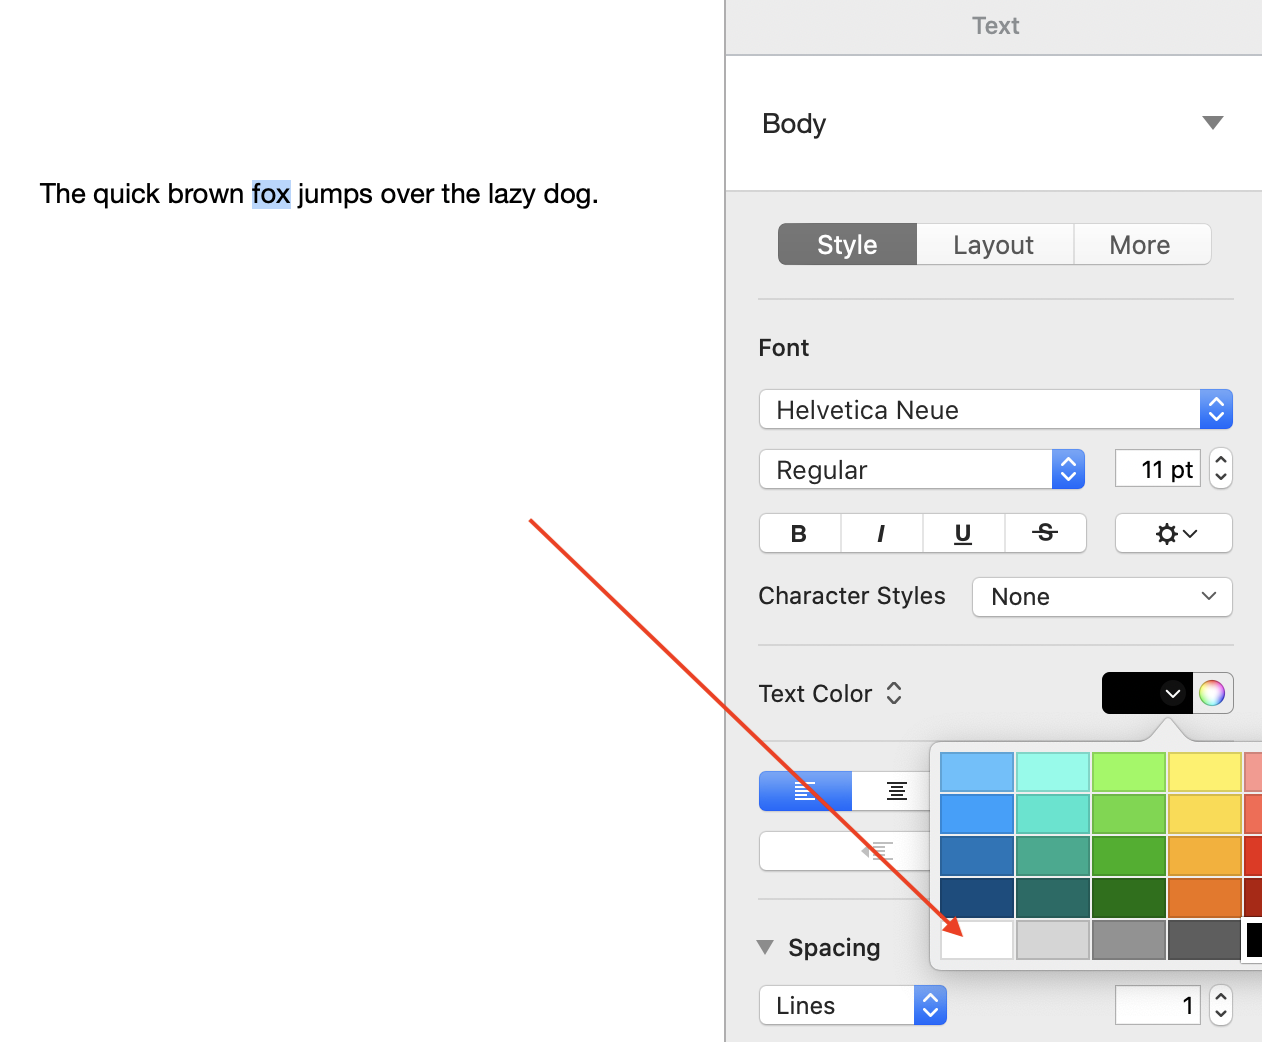1262x1042 pixels.
Task: Select the Style tab
Action: pos(847,245)
